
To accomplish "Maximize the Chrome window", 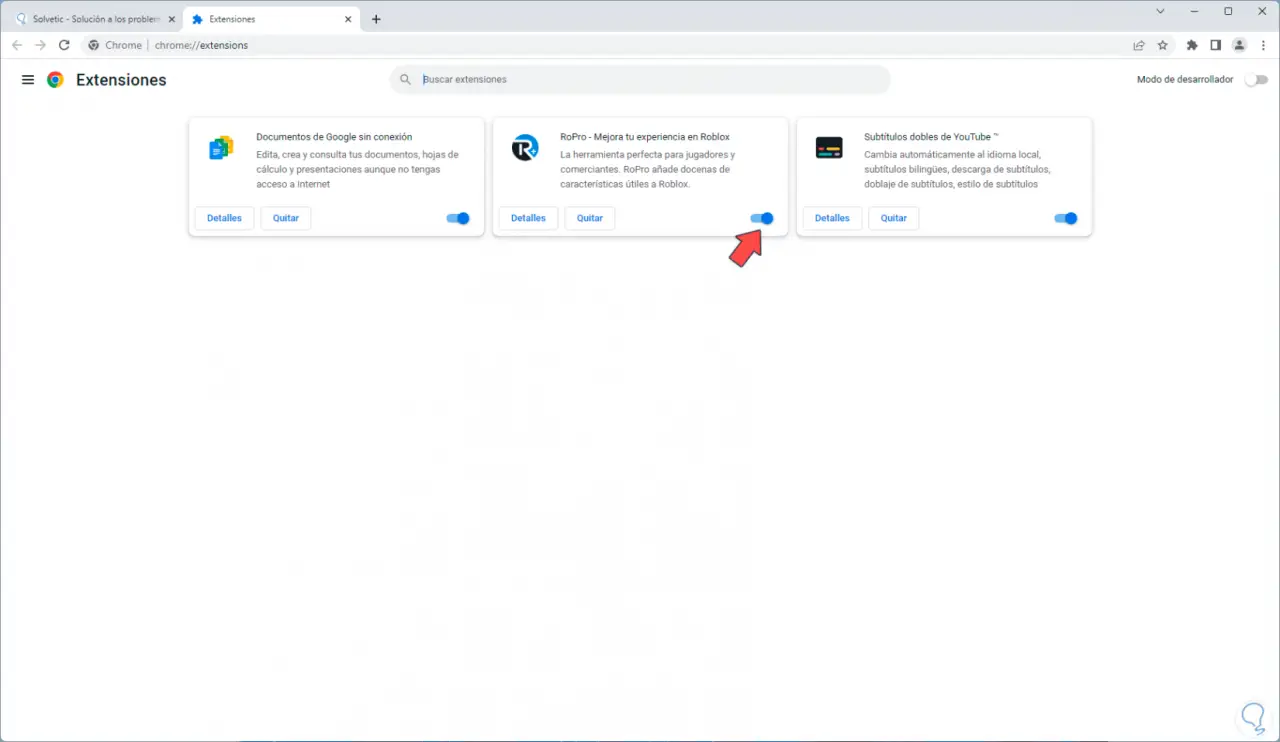I will [x=1228, y=11].
